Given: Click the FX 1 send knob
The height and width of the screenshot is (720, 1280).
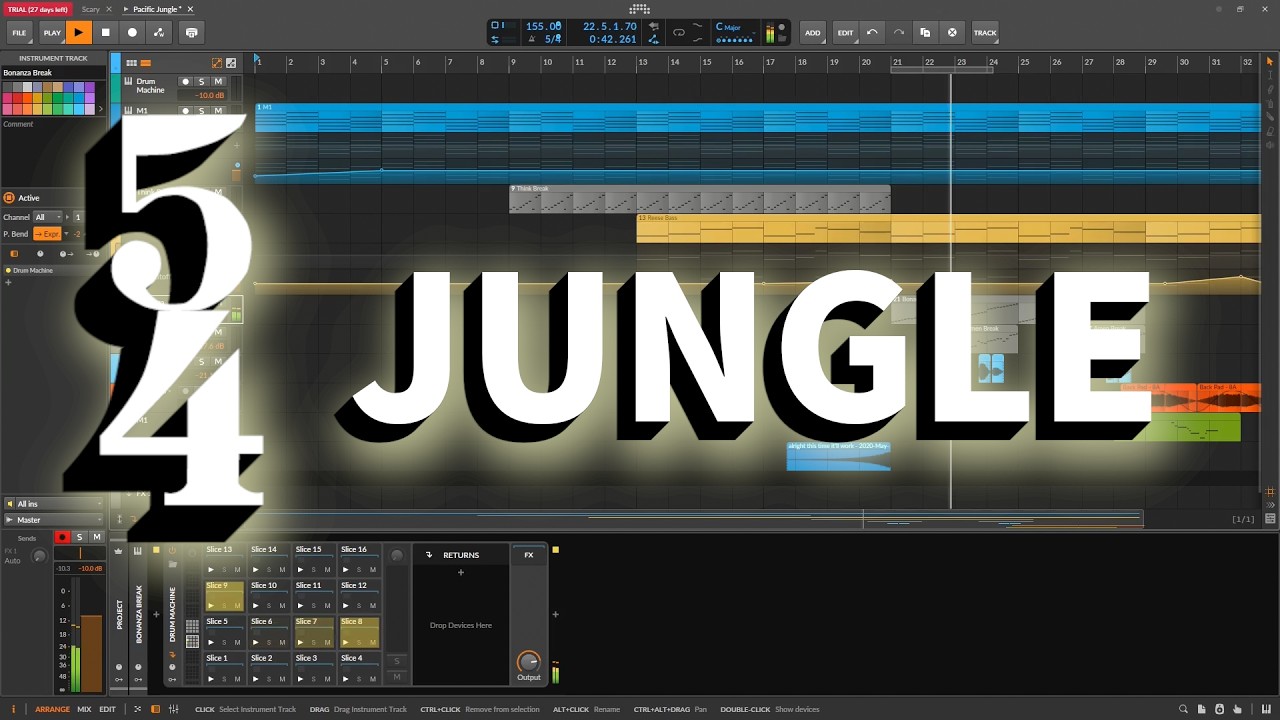Looking at the screenshot, I should click(x=39, y=556).
